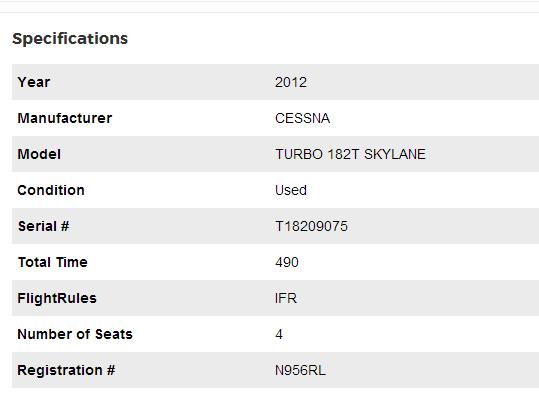Click the year value 2012
539x399 pixels.
[291, 82]
